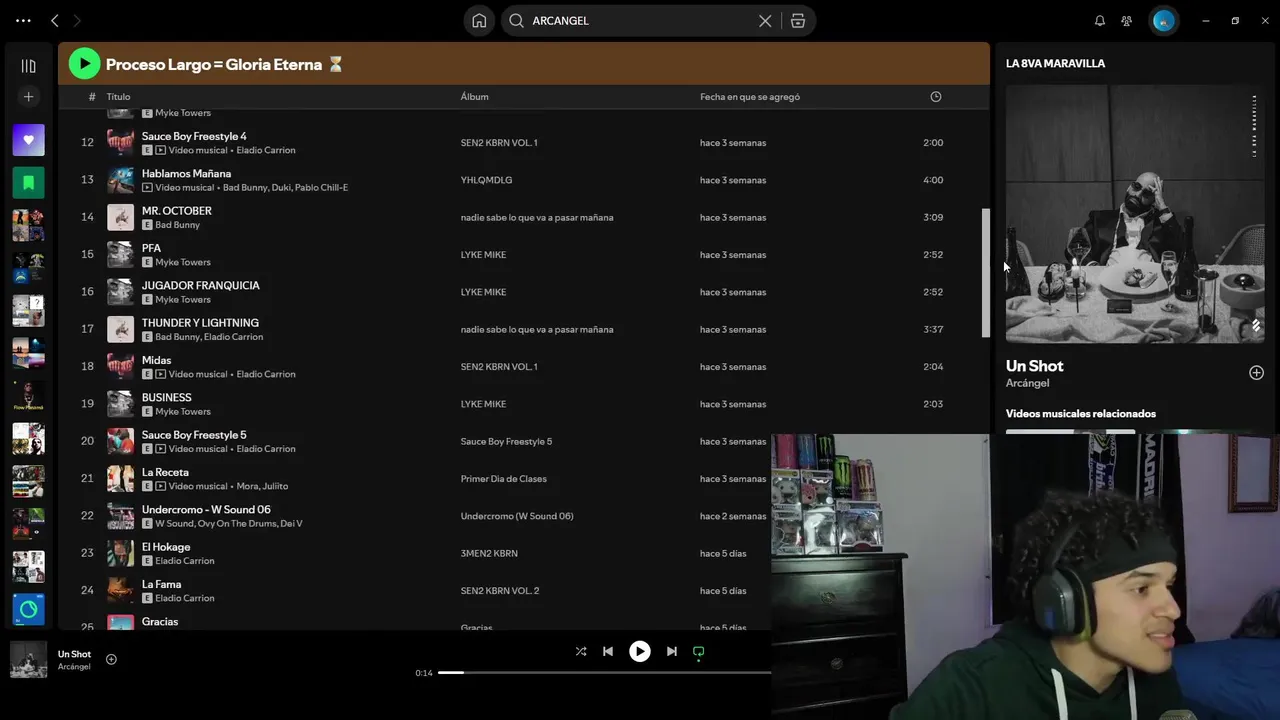Focus the search field containing ARCANGEL

[x=640, y=21]
